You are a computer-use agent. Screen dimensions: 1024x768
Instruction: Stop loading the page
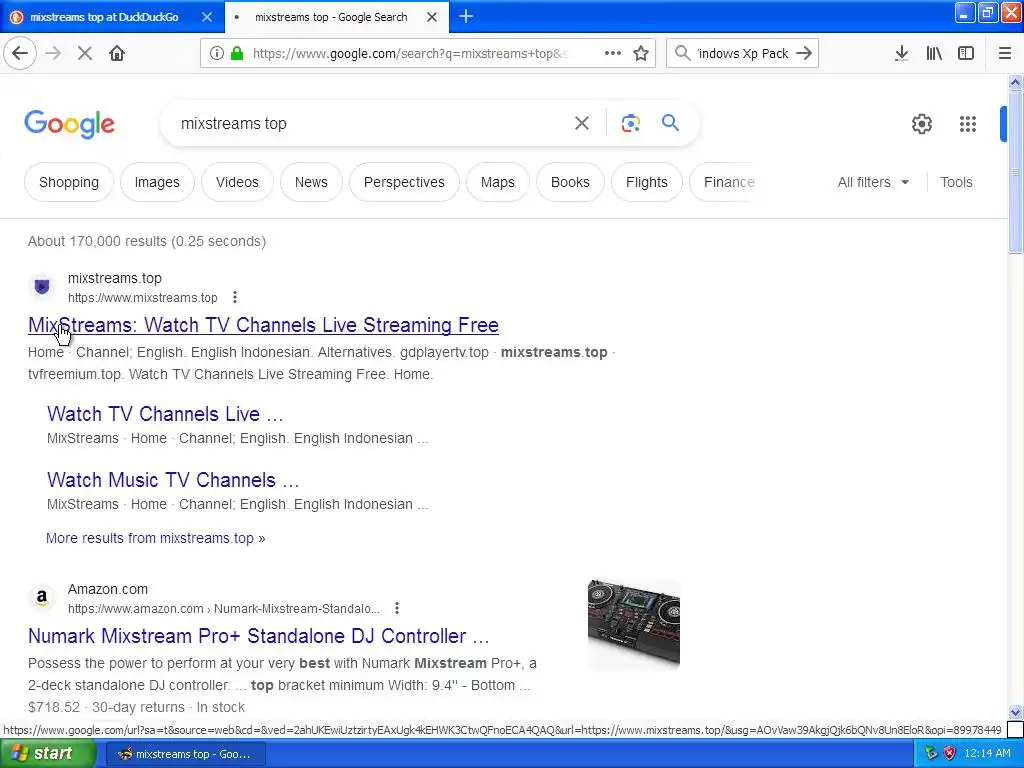tap(85, 54)
